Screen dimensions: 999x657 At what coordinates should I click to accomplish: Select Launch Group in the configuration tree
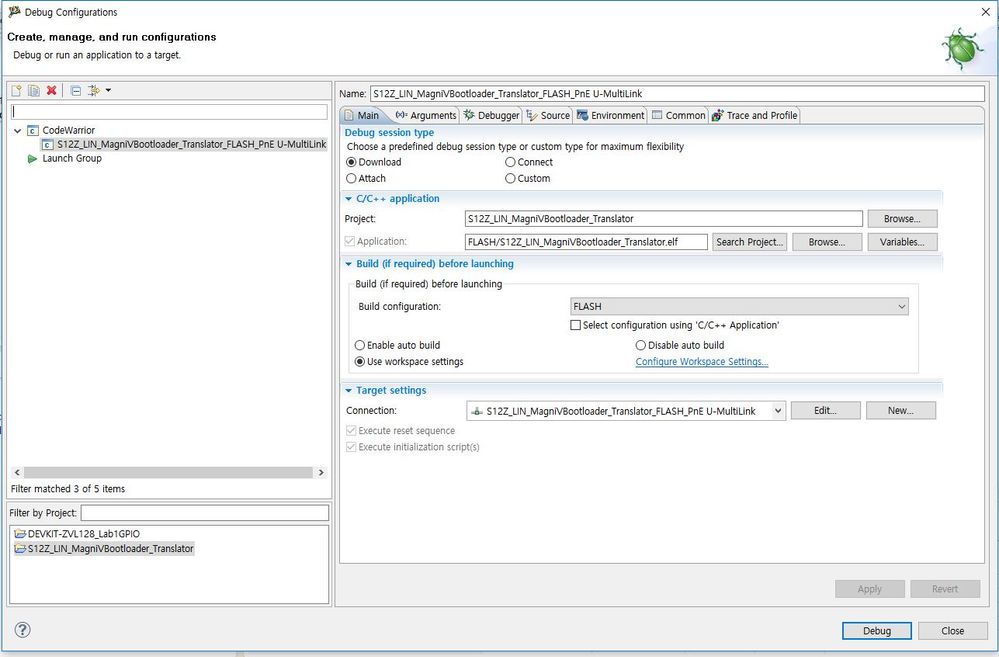click(x=71, y=158)
